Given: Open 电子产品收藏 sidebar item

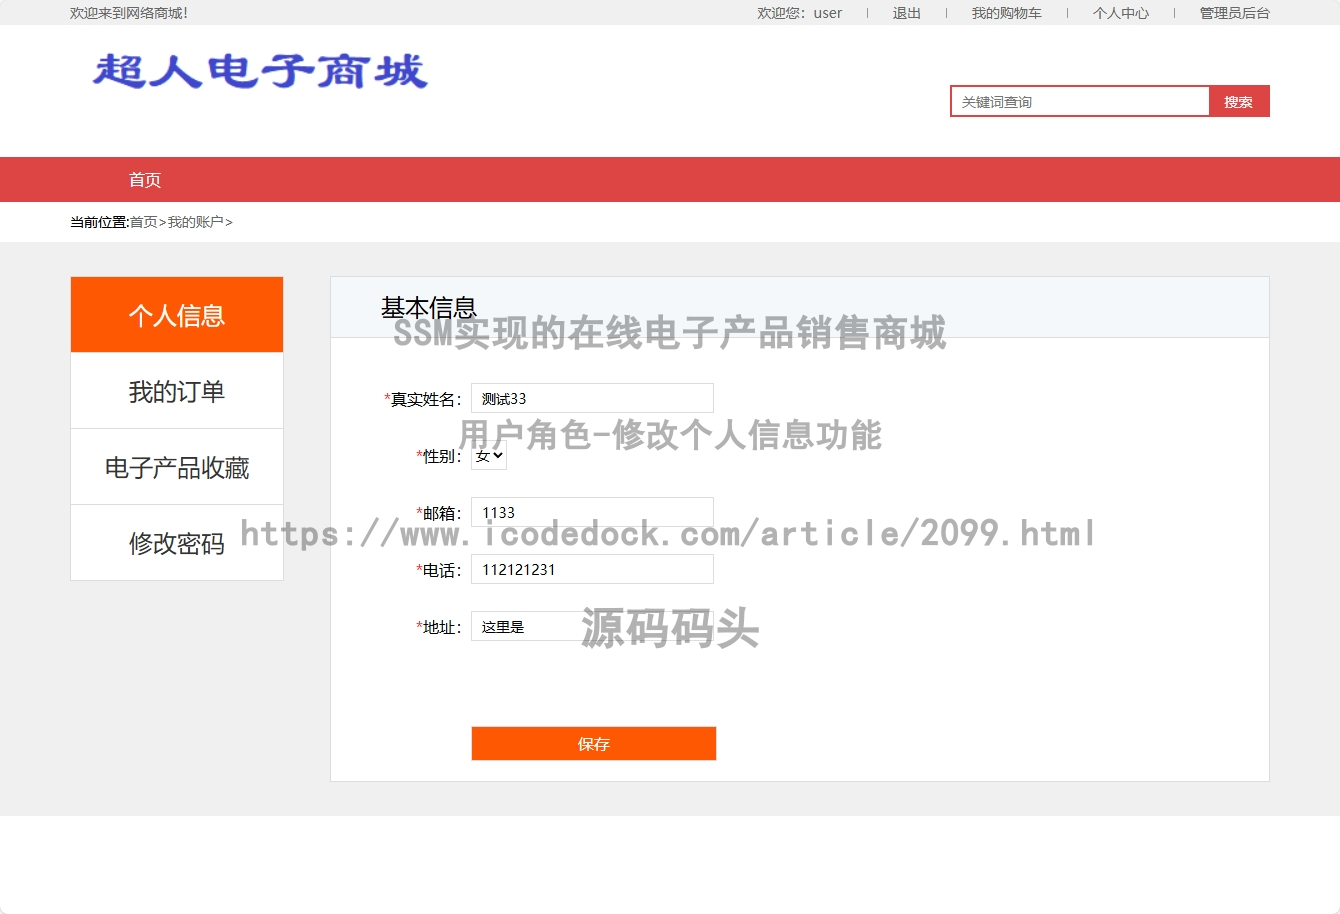Looking at the screenshot, I should [x=177, y=467].
